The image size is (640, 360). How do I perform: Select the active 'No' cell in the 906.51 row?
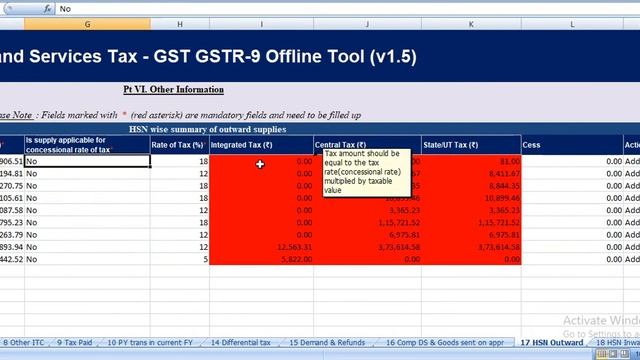coord(87,161)
